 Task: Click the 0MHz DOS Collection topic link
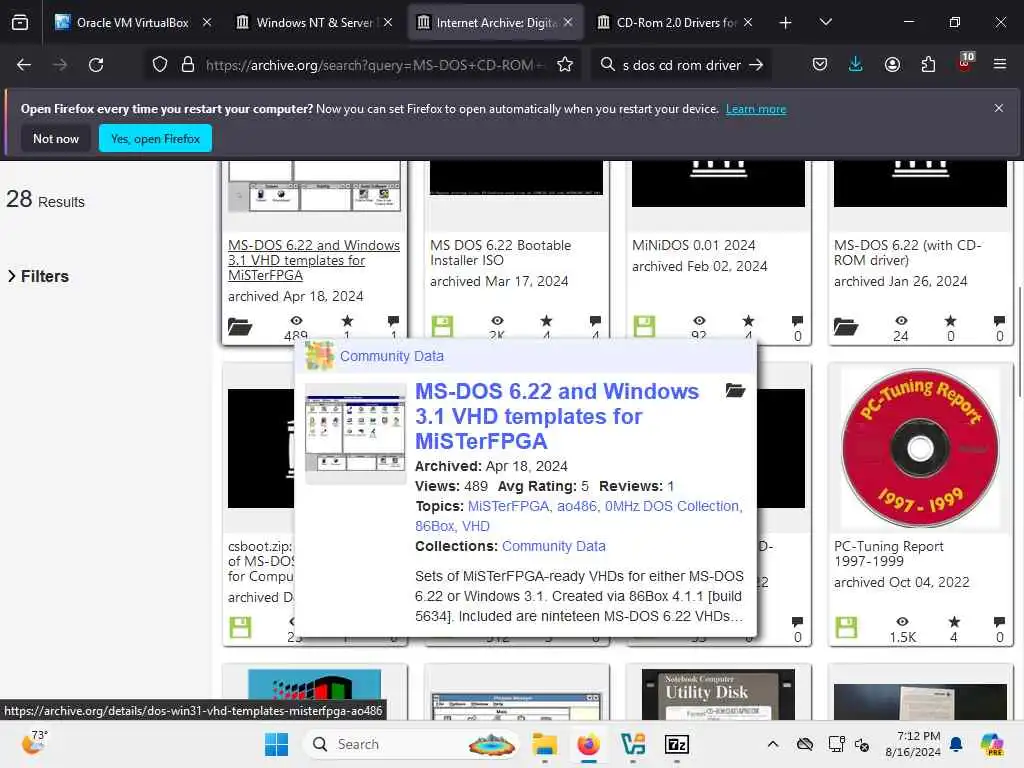672,506
